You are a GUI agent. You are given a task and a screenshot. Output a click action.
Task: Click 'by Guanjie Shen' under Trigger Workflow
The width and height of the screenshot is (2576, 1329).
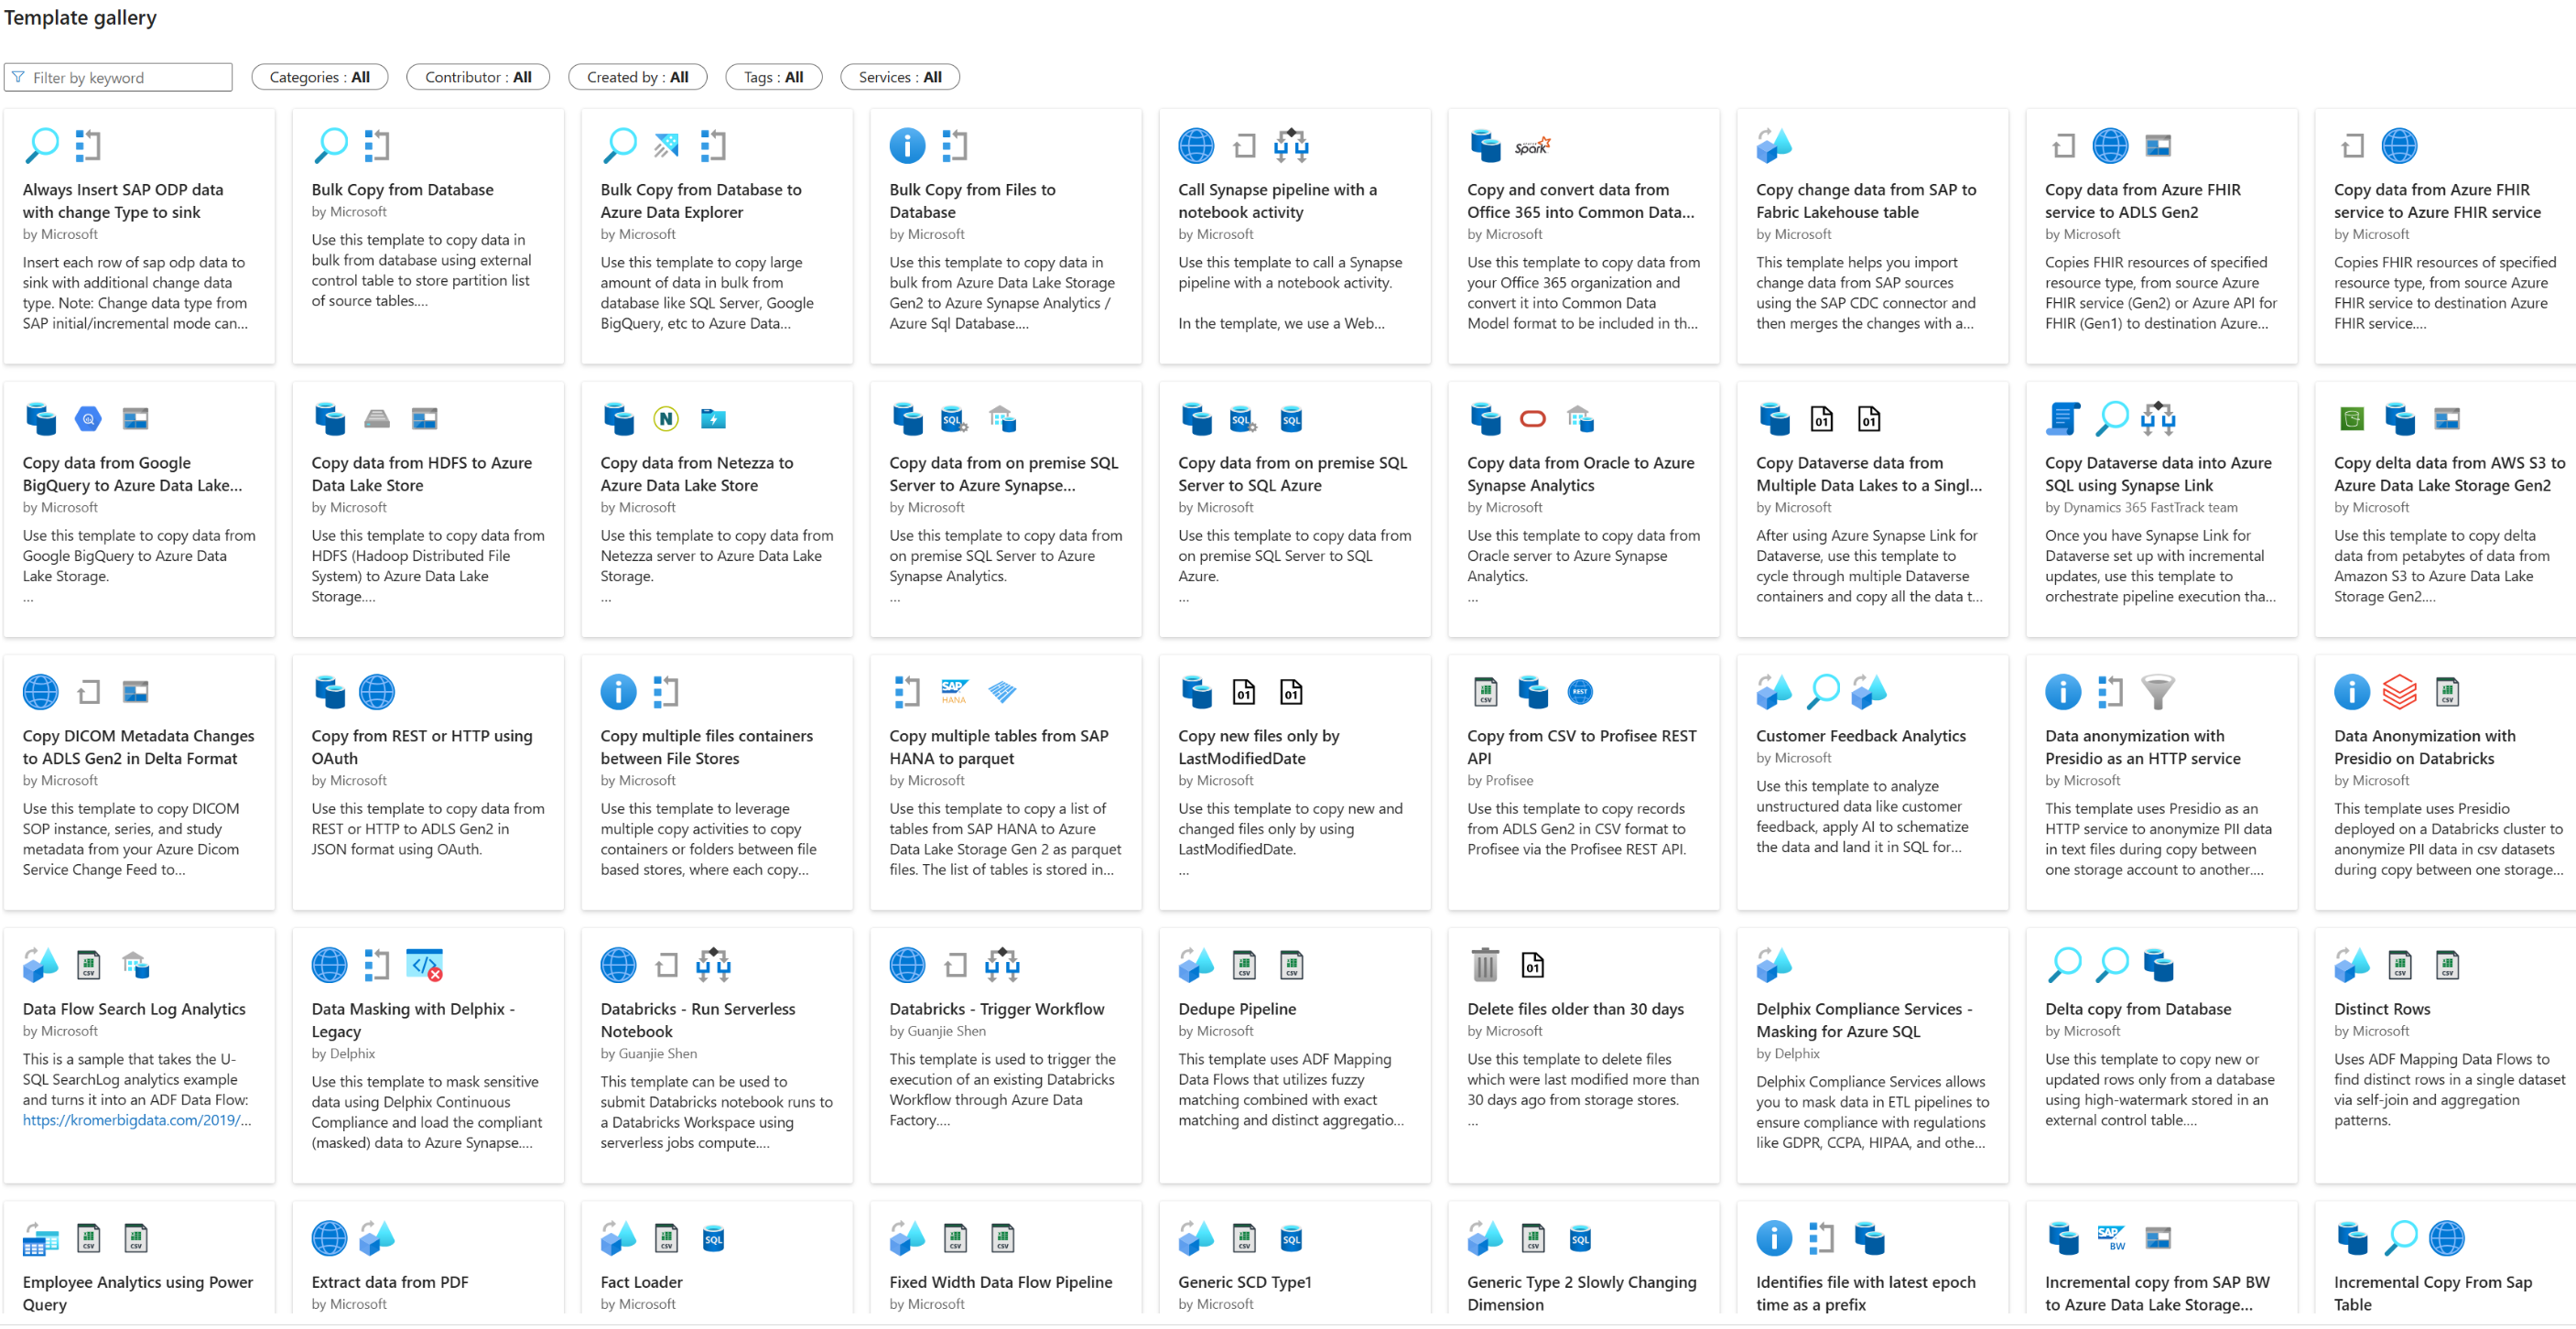(937, 1031)
